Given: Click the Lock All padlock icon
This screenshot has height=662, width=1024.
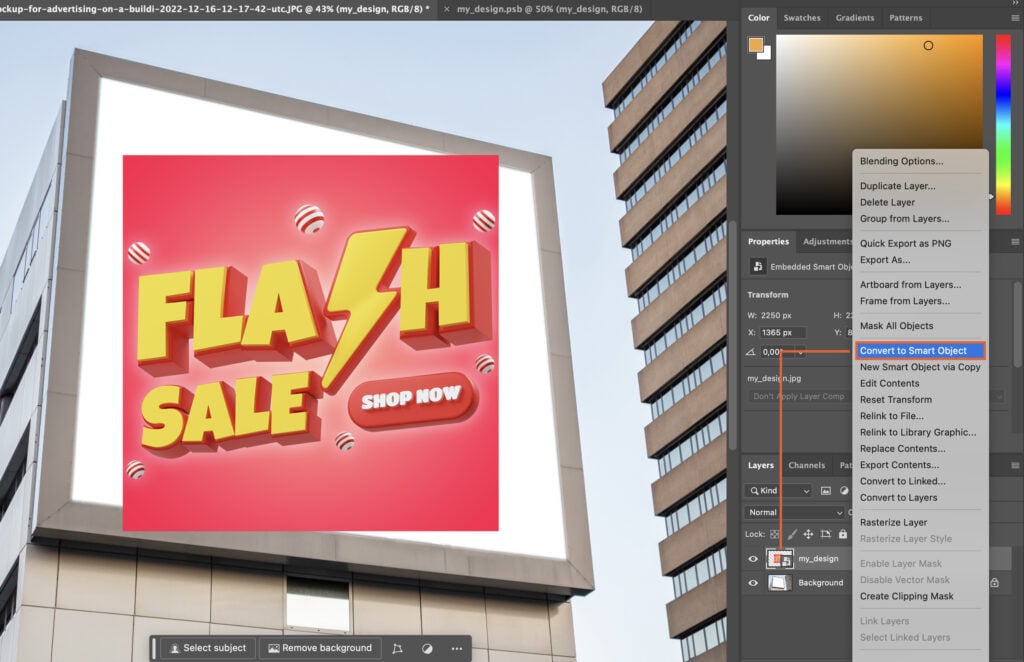Looking at the screenshot, I should (x=843, y=535).
